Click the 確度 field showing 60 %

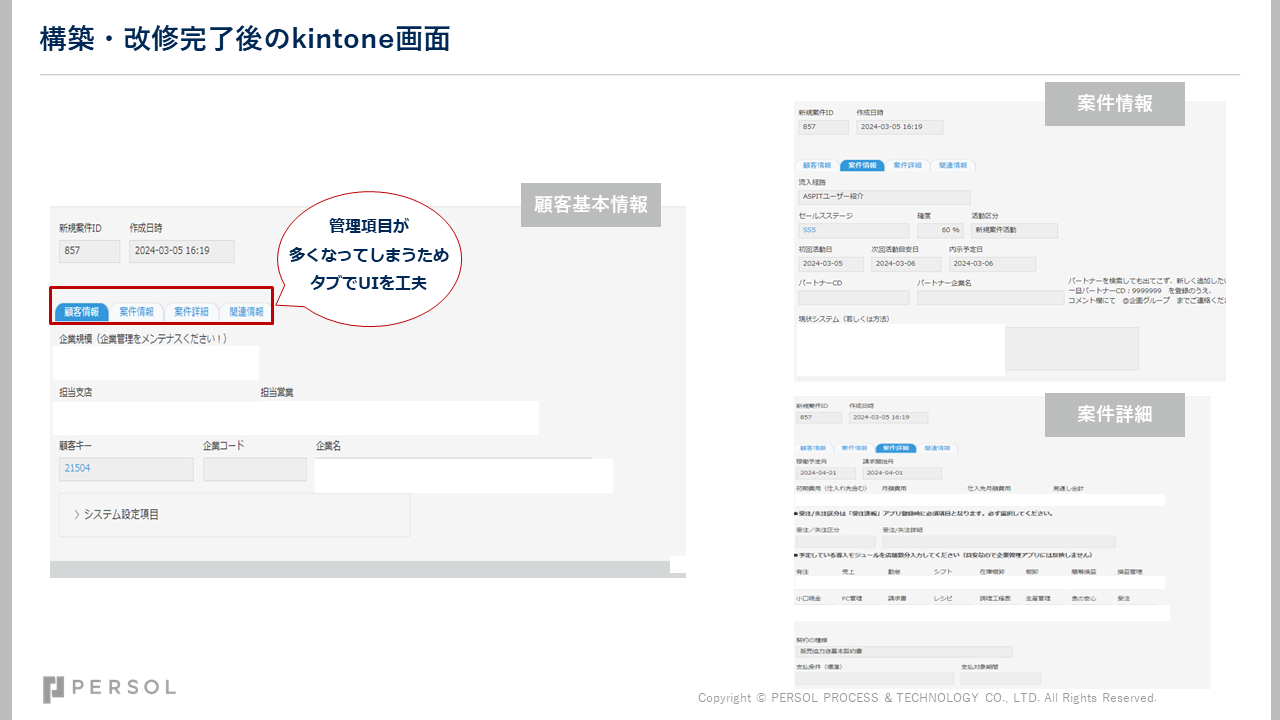pos(940,230)
